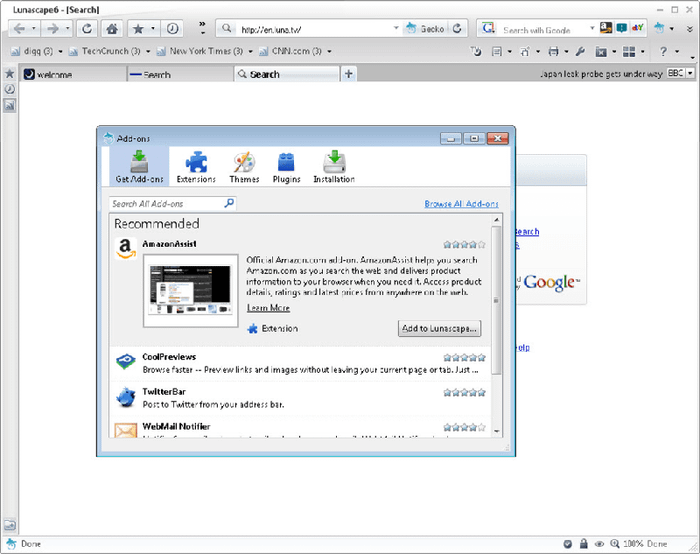The width and height of the screenshot is (700, 554).
Task: Click the add-ons list scroll up arrow
Action: pyautogui.click(x=496, y=220)
